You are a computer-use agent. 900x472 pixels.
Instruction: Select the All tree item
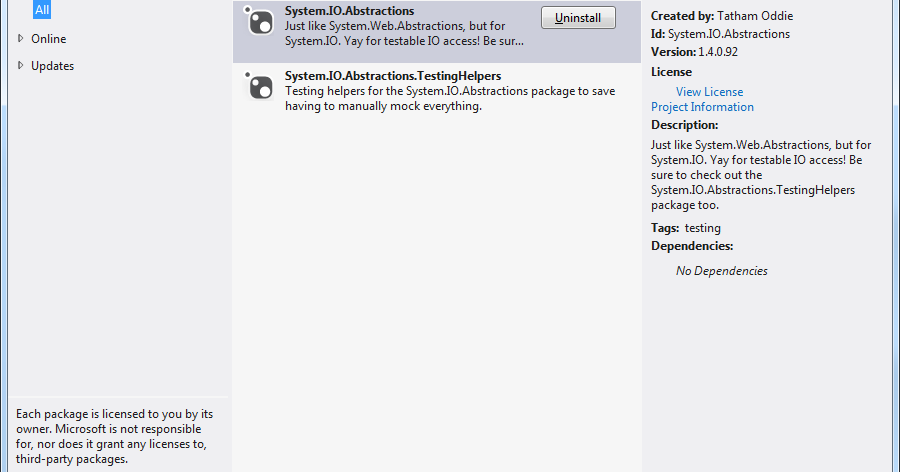point(42,10)
